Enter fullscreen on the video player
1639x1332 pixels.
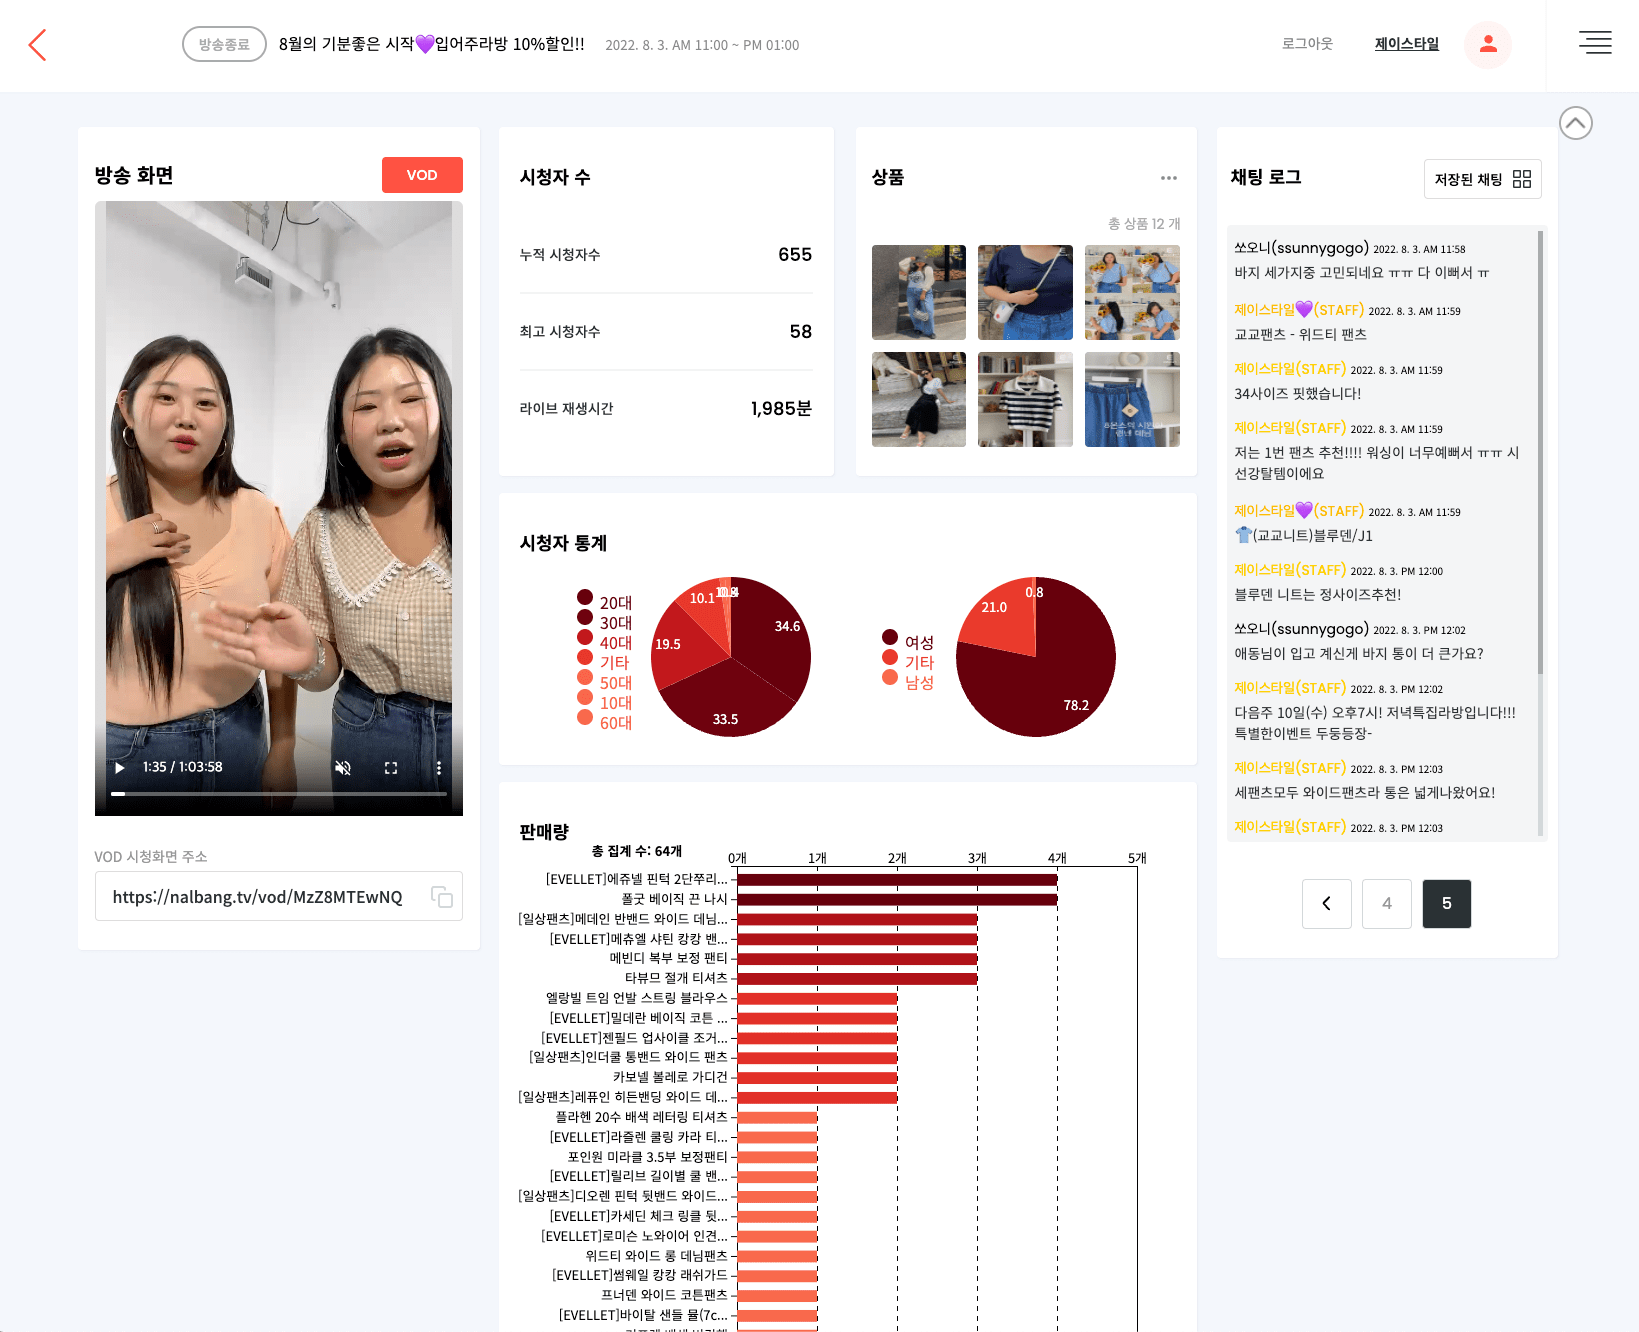pos(391,768)
